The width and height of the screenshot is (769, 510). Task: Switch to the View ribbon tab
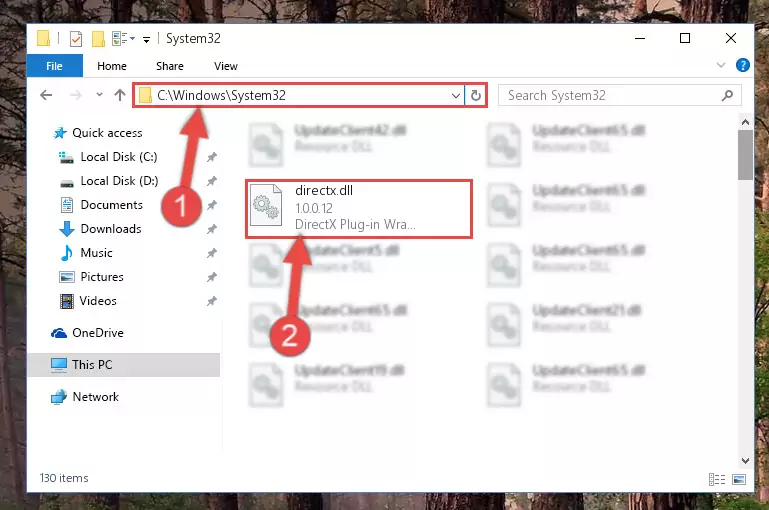pos(226,66)
